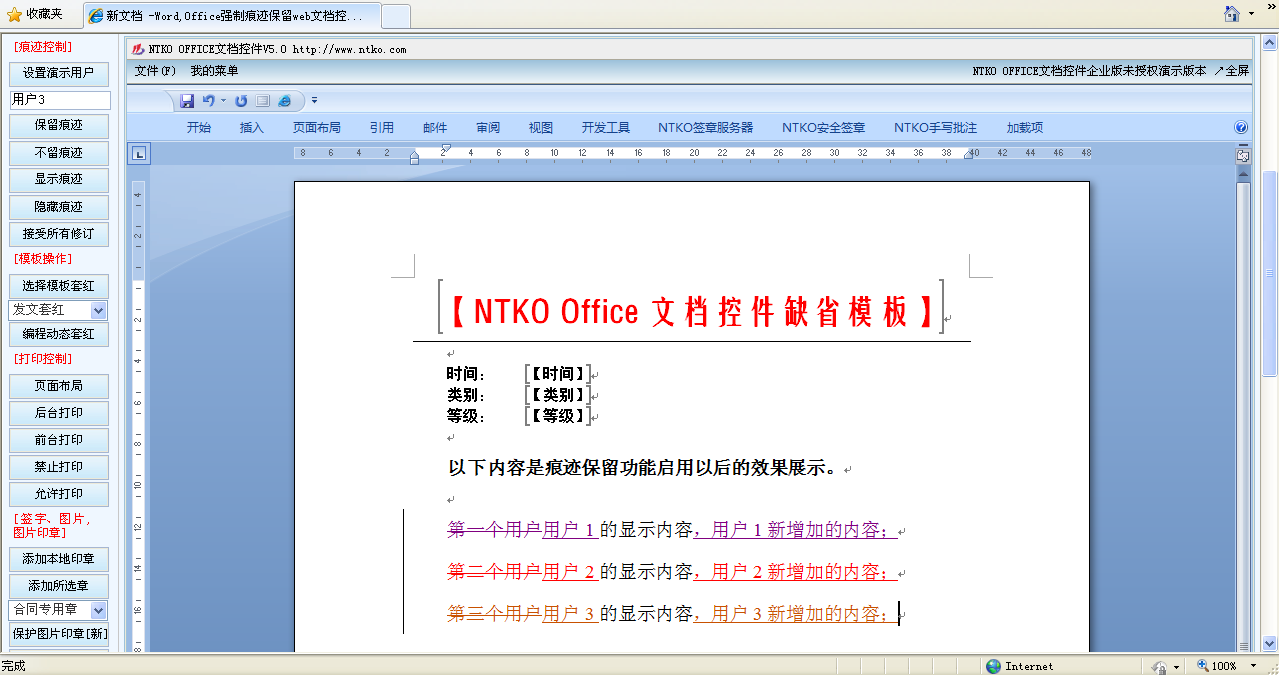1279x675 pixels.
Task: Open the NTKO手写批注 tab
Action: pyautogui.click(x=936, y=128)
